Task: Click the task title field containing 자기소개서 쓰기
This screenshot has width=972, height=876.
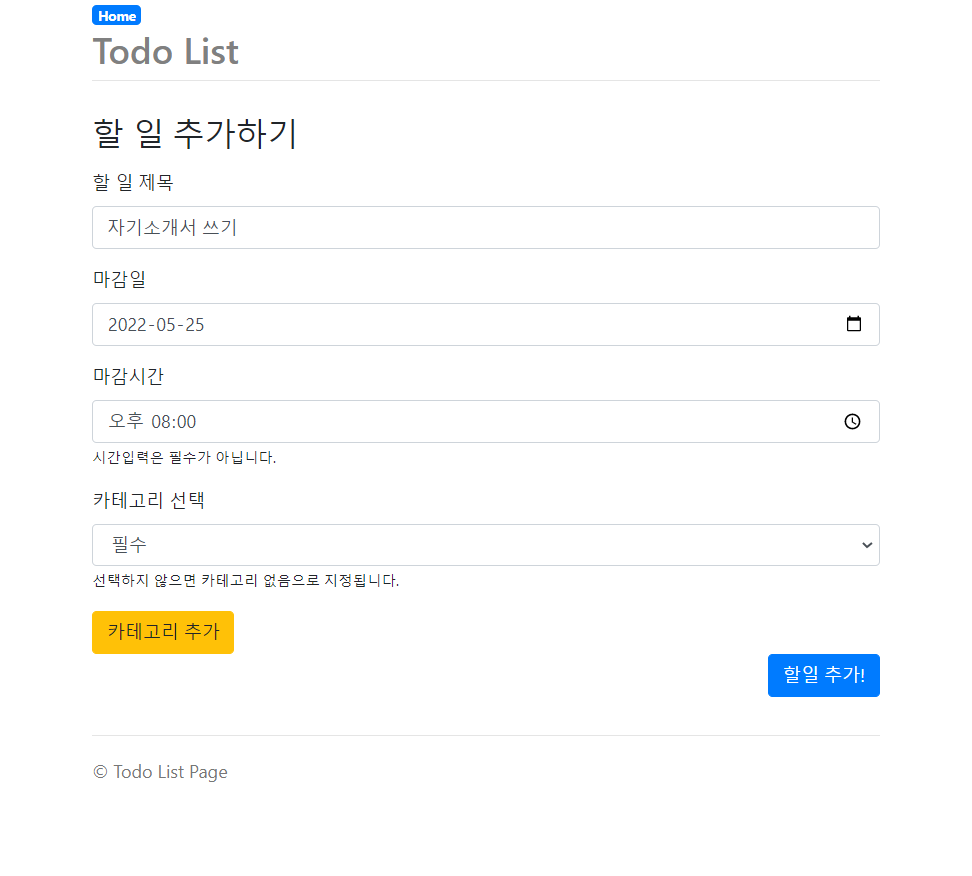Action: point(486,227)
